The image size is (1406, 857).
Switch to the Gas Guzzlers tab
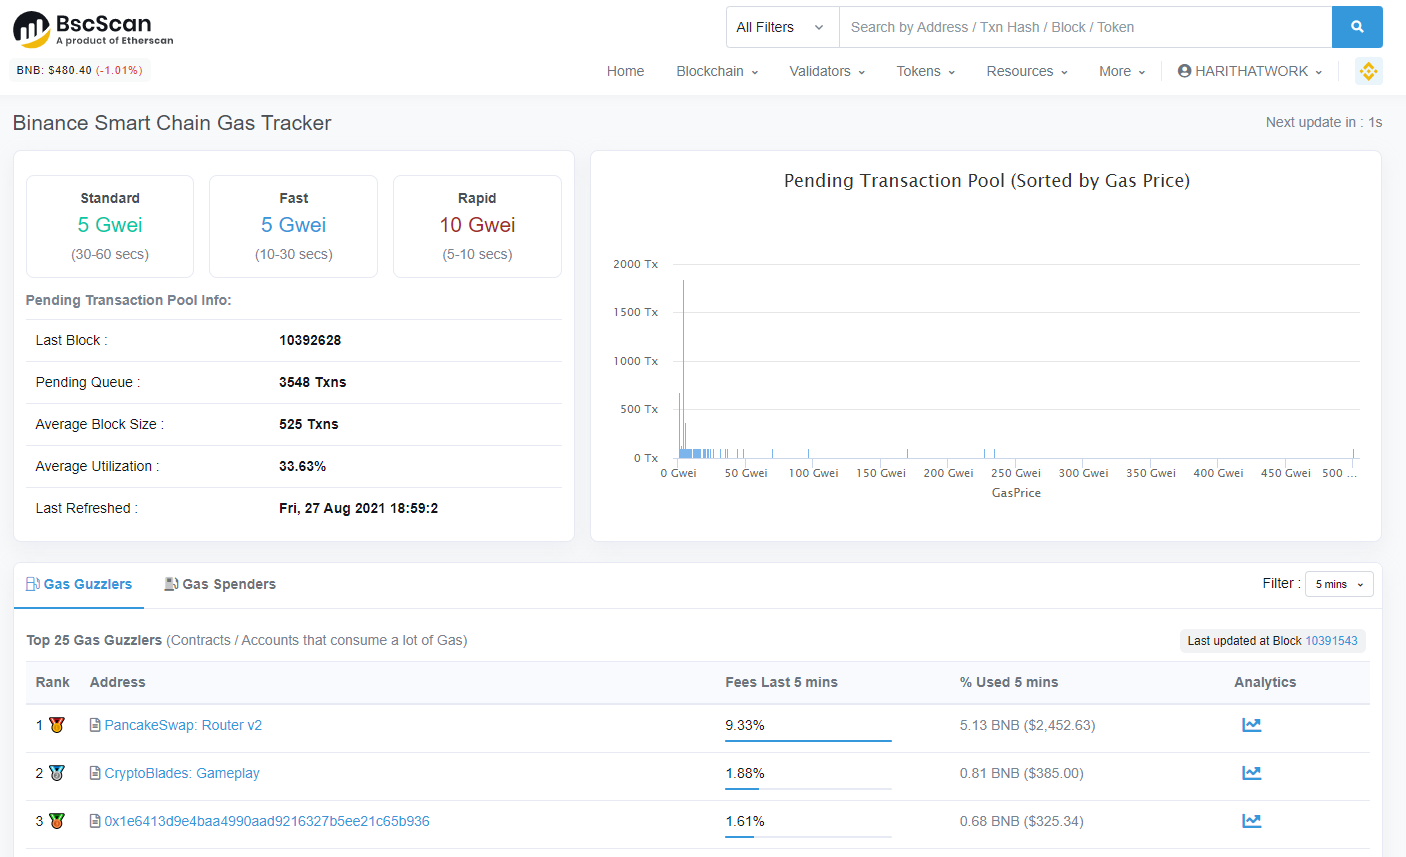click(x=79, y=584)
